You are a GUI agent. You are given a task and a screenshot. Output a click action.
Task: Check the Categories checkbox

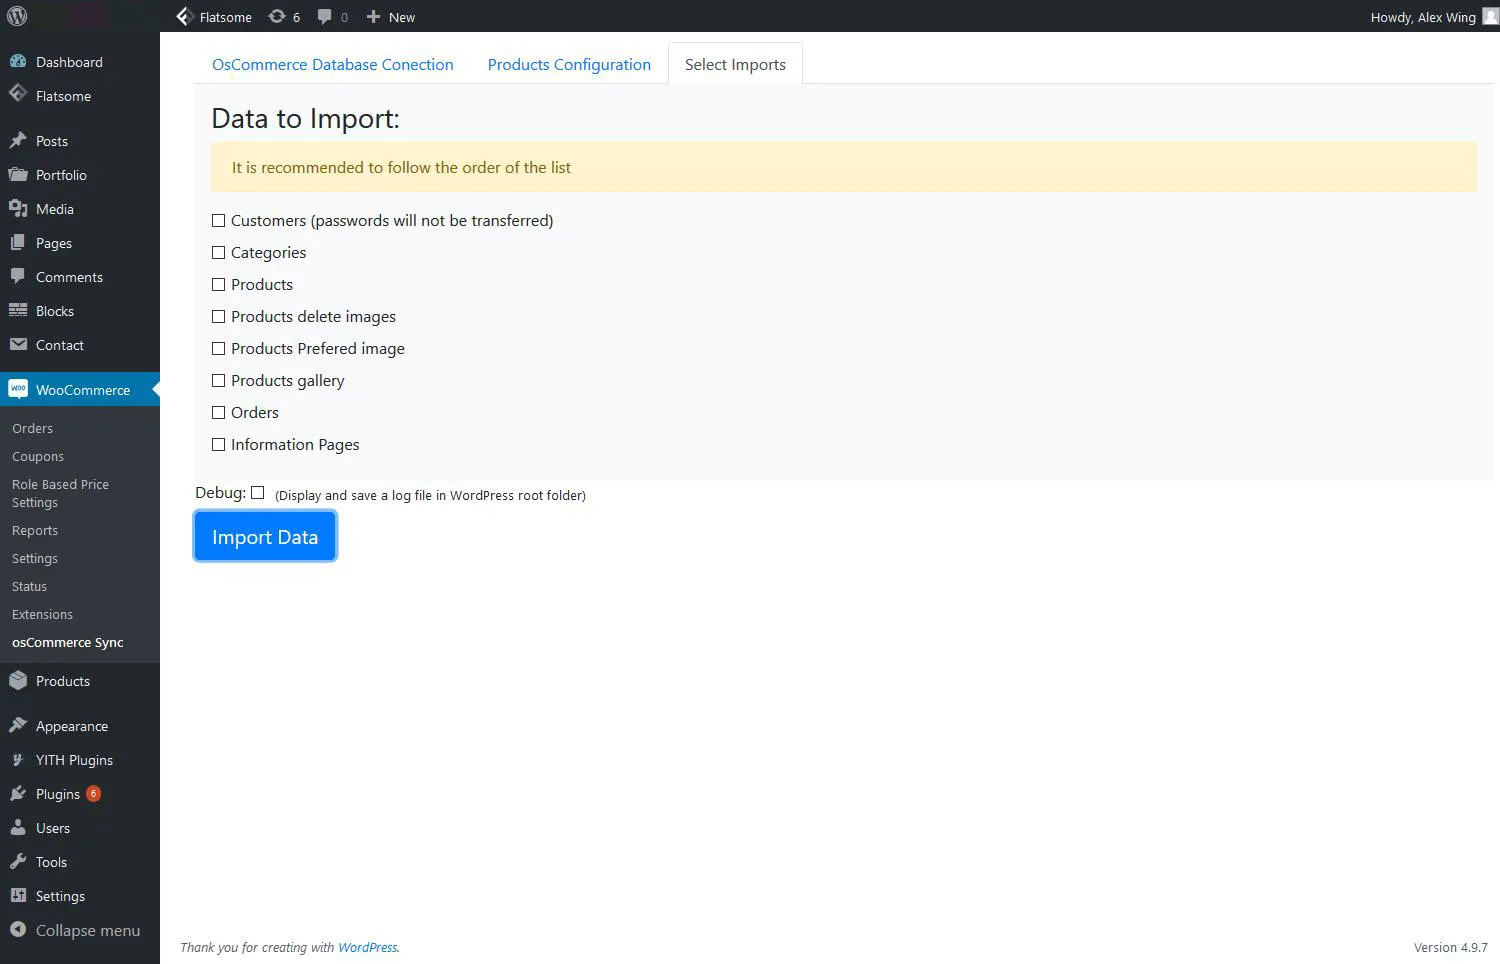pos(218,252)
